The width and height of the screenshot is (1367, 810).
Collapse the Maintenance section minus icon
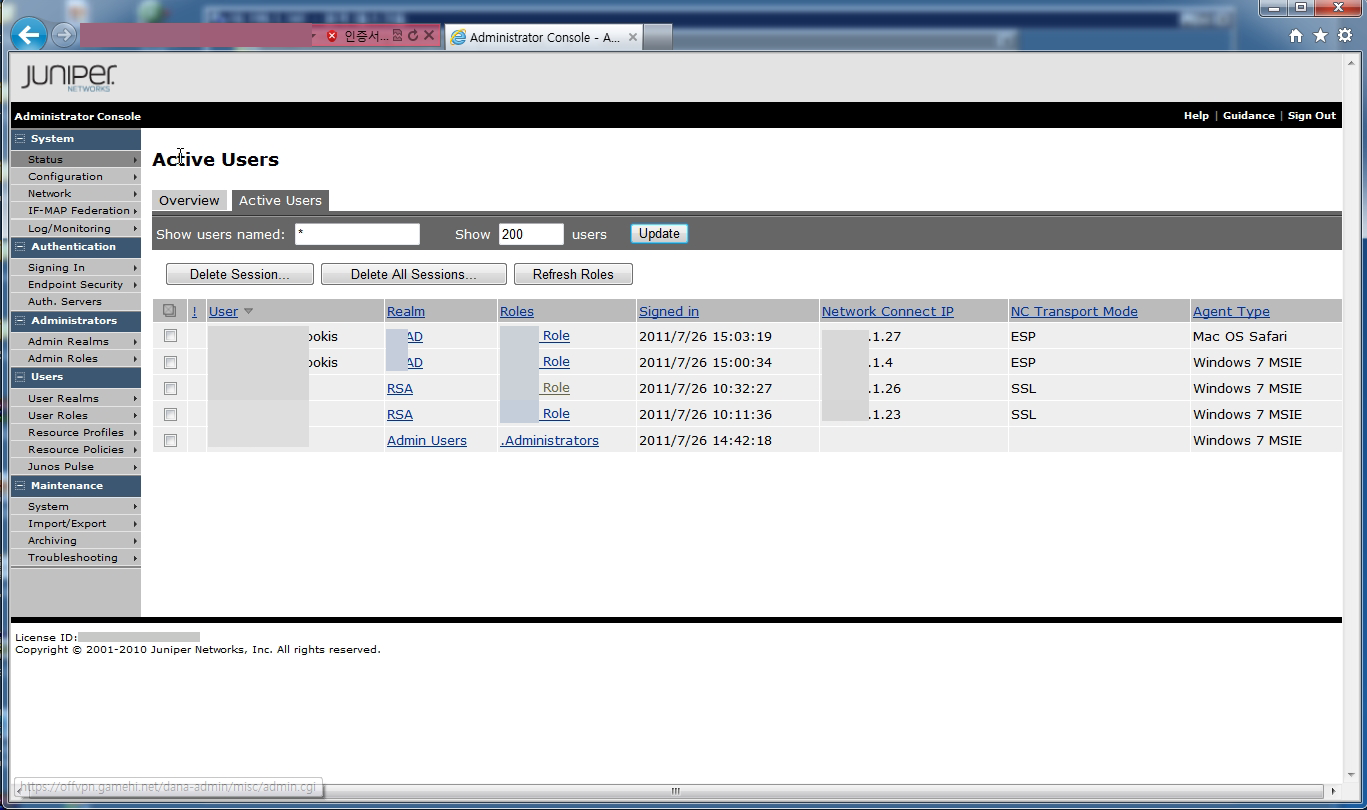pyautogui.click(x=20, y=486)
